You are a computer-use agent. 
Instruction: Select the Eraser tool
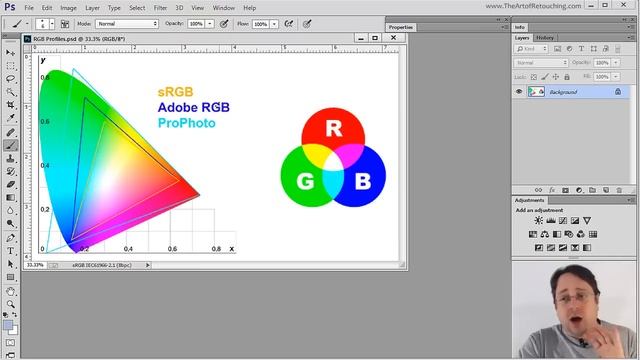(11, 184)
